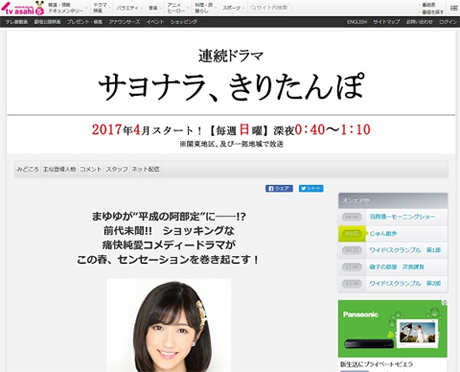Open the アニメ・ヒーロー dropdown menu
Image resolution: width=460 pixels, height=372 pixels.
pos(176,8)
